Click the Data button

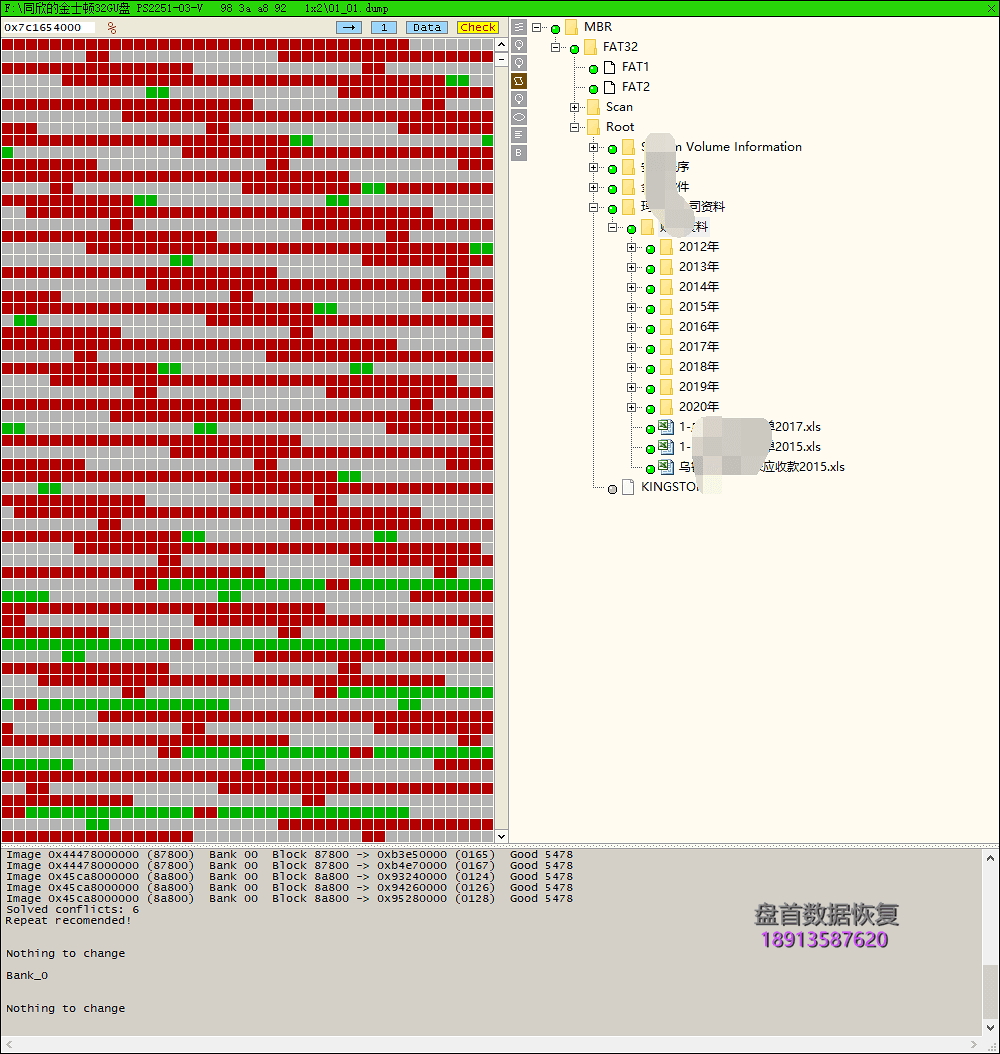click(x=427, y=28)
